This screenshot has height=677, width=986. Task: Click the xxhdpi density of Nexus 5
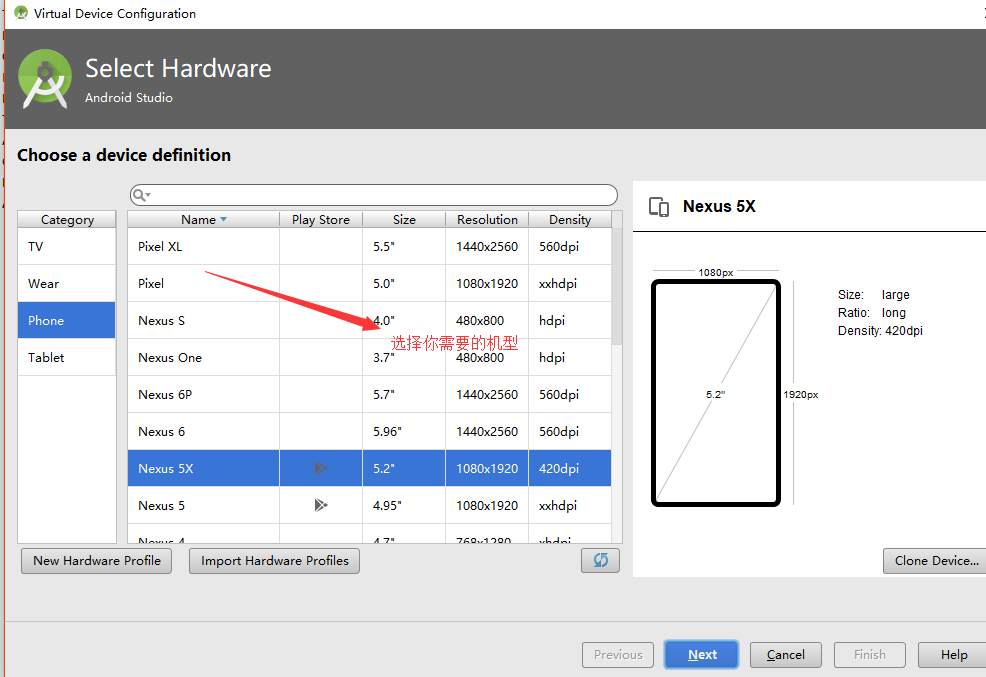point(558,506)
